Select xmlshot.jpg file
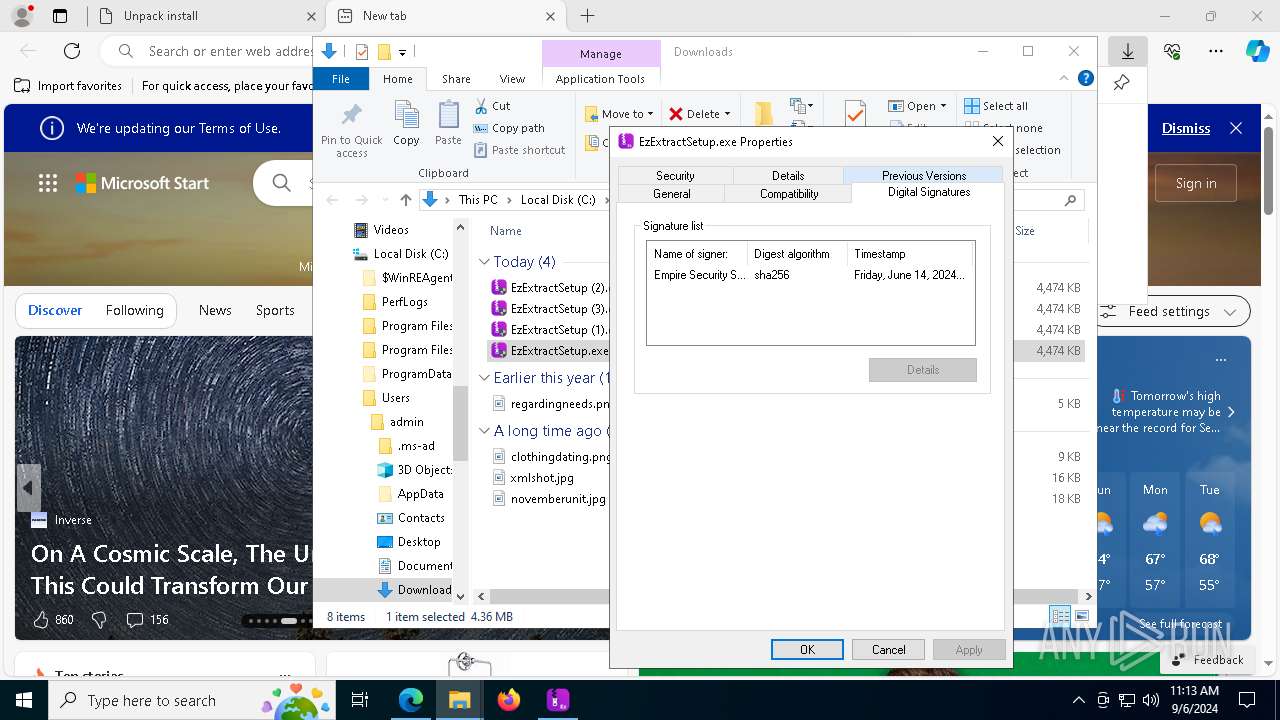This screenshot has width=1280, height=720. 541,478
